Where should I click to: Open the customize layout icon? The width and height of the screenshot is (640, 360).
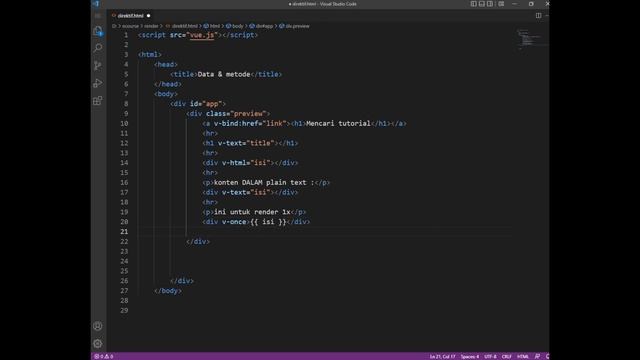[501, 4]
